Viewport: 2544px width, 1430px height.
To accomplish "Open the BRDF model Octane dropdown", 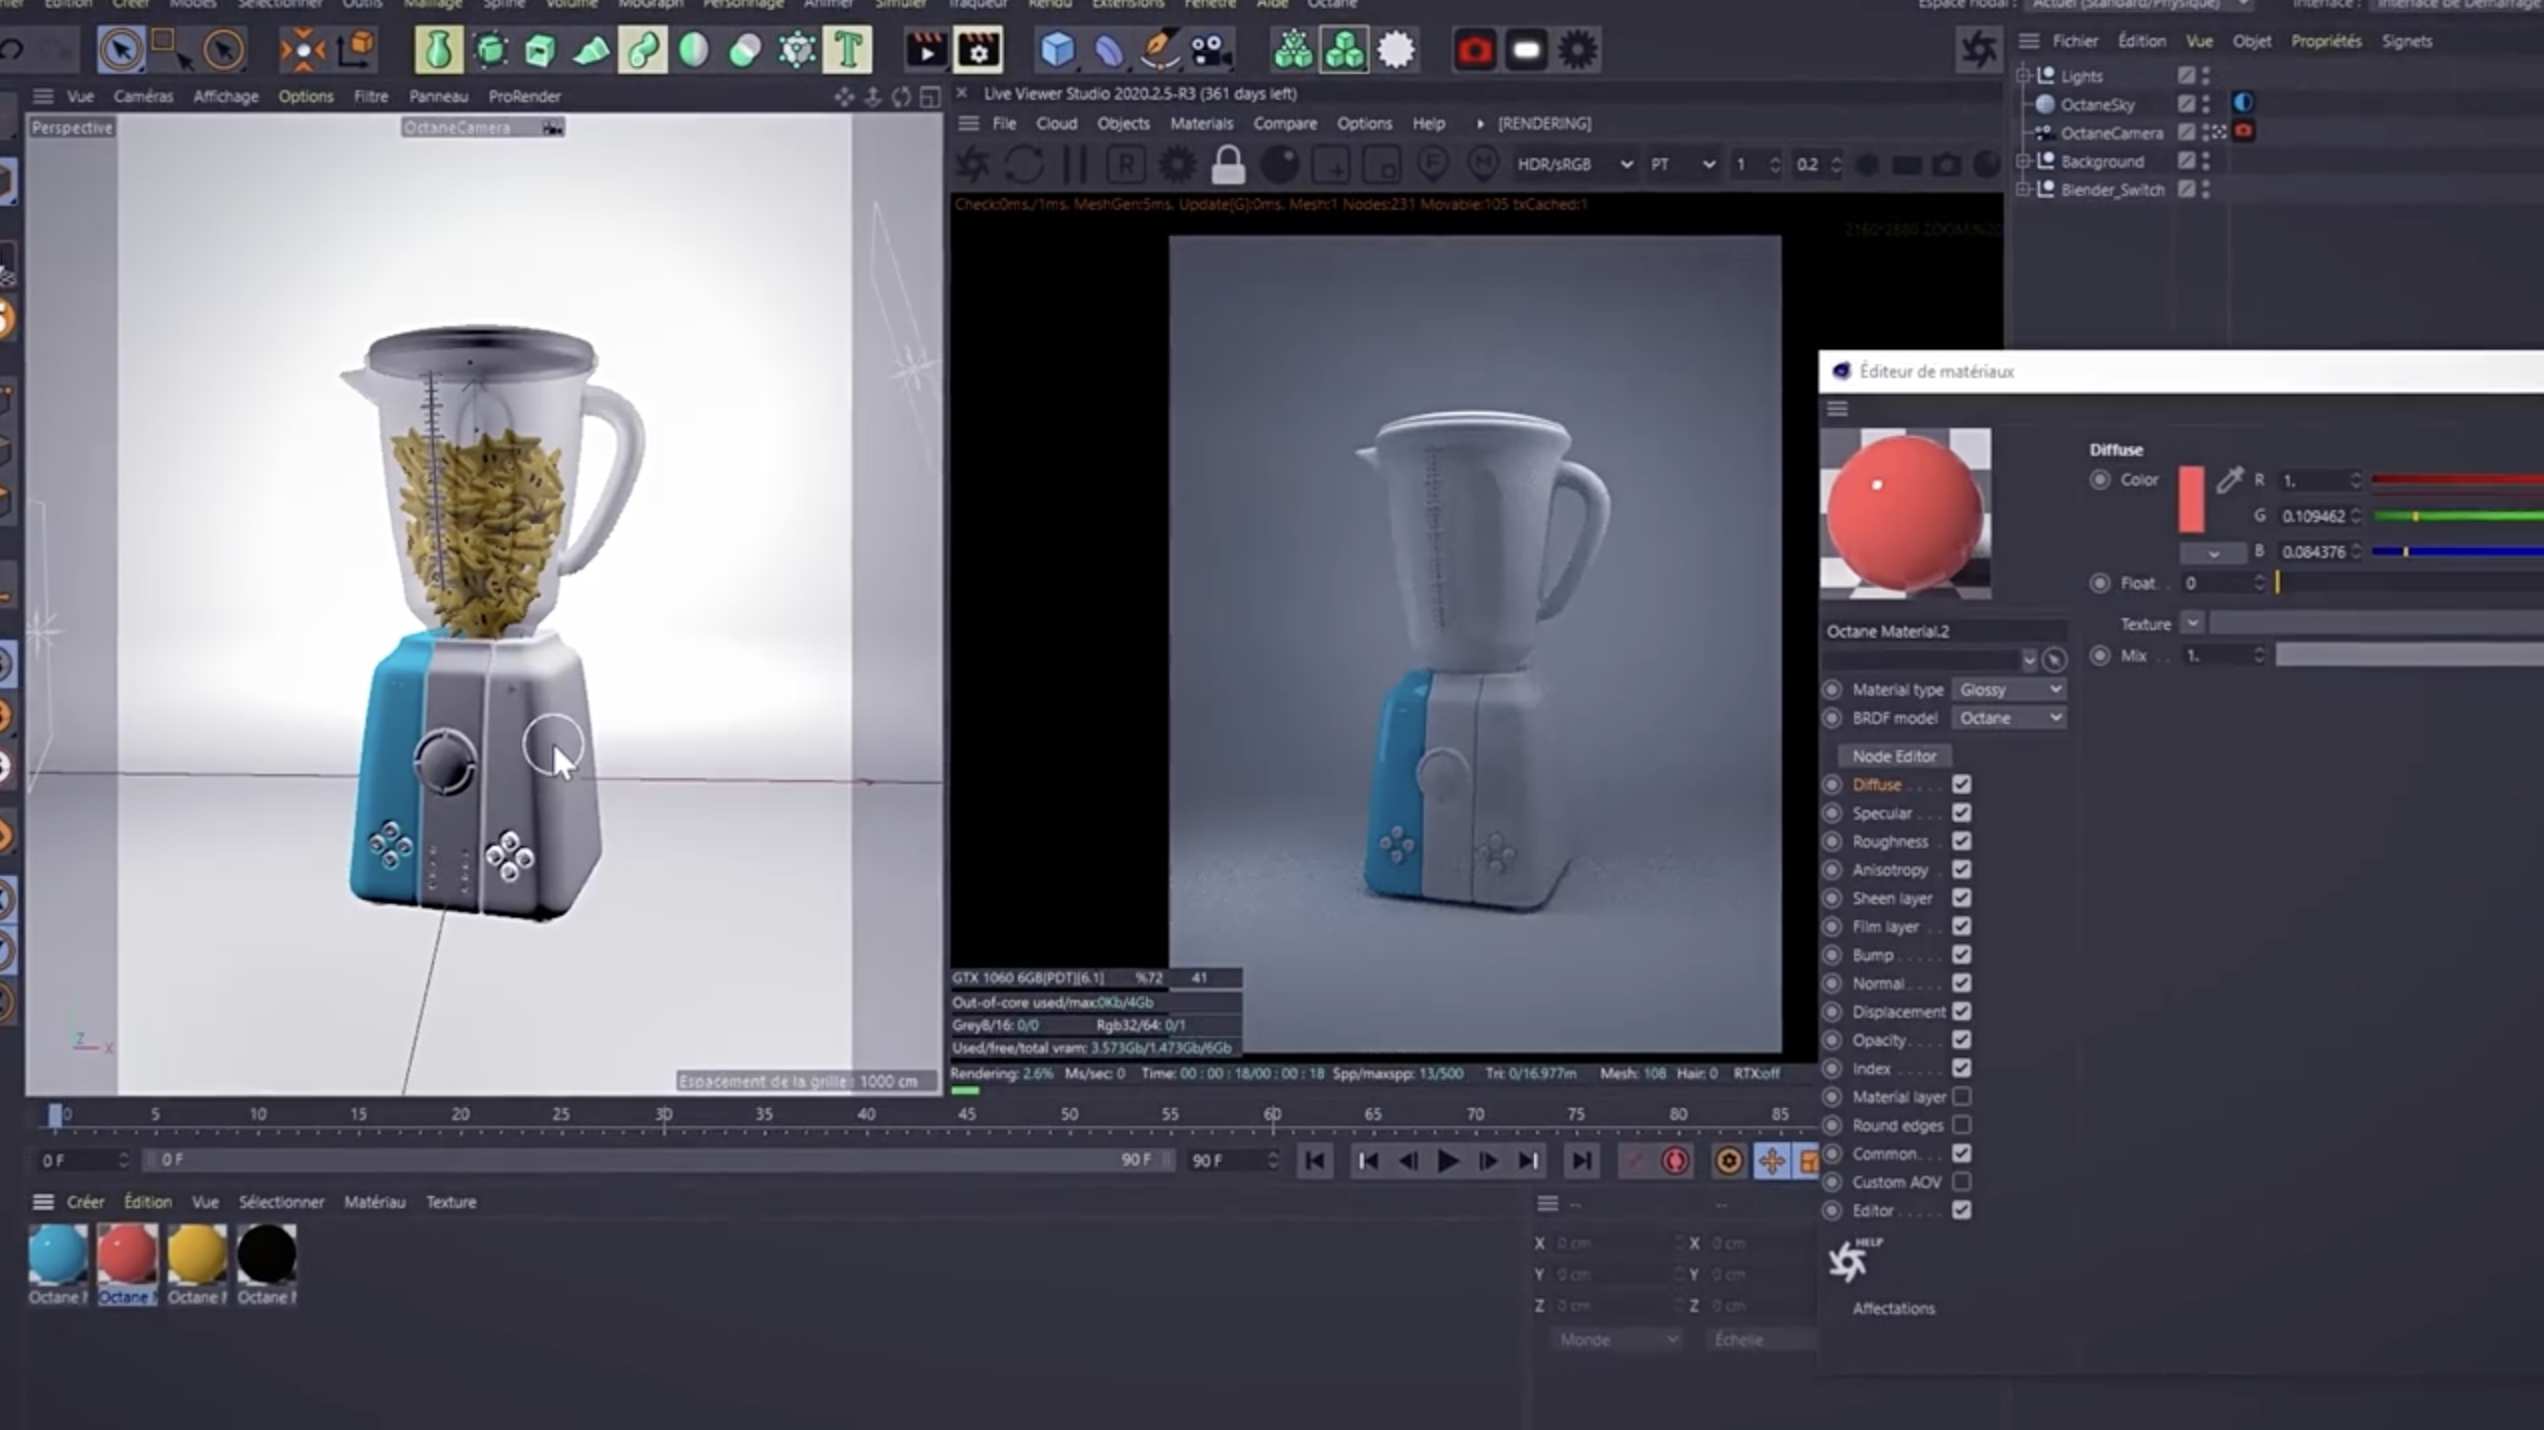I will pyautogui.click(x=2009, y=718).
